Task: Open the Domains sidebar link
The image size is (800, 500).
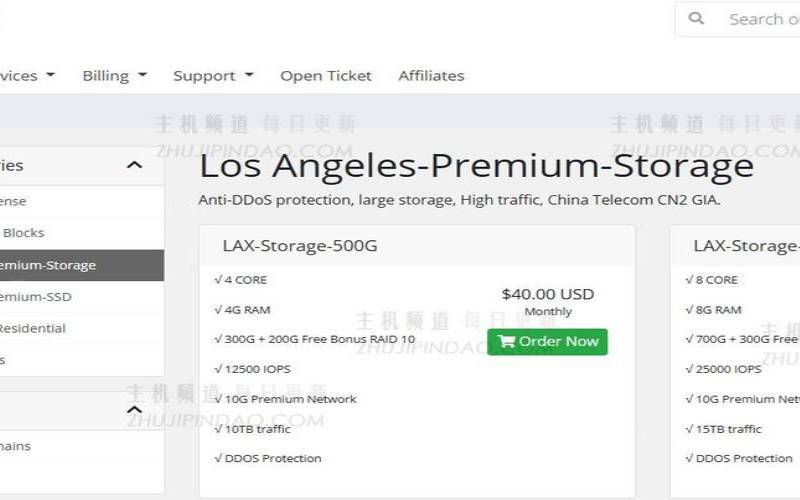Action: tap(16, 446)
